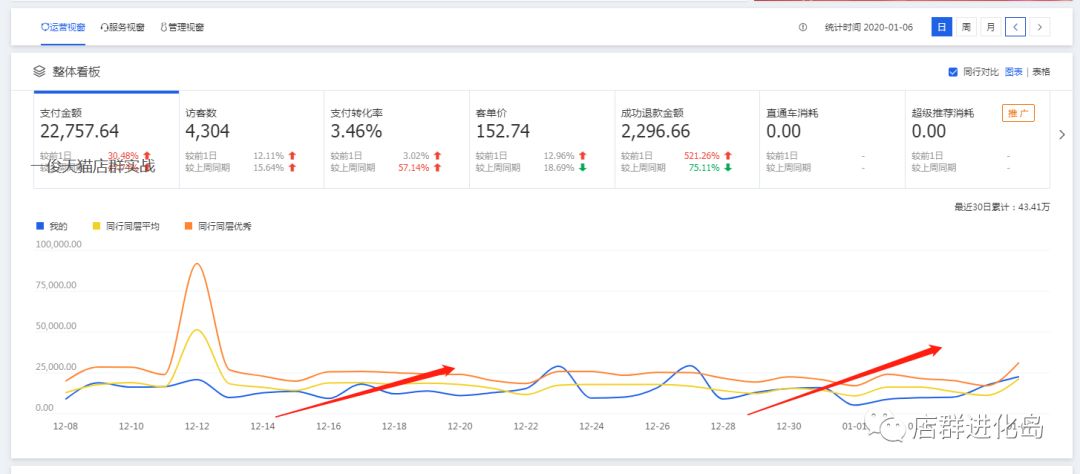Screen dimensions: 1080x474
Task: Click the 12.11% visitor daily change
Action: tap(269, 156)
